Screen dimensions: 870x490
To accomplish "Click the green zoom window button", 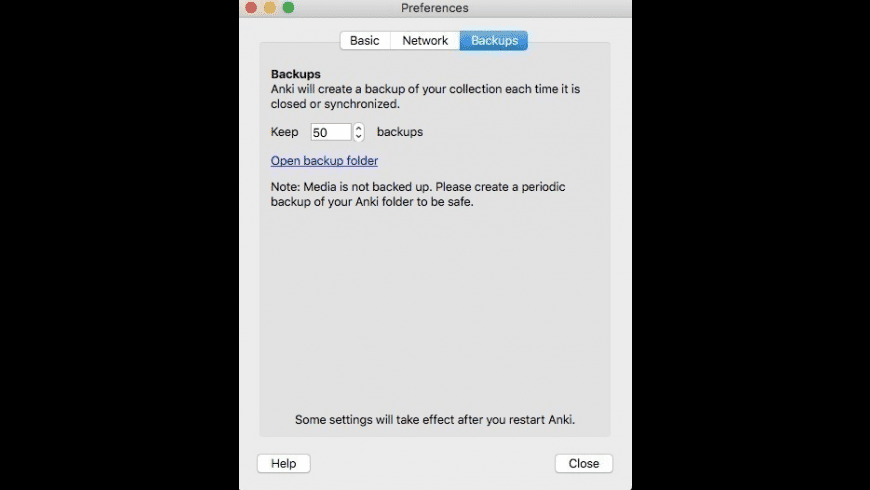I will point(289,7).
